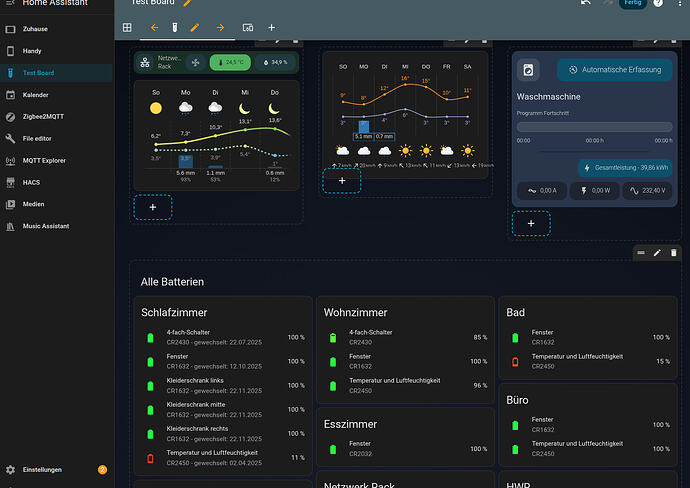690x488 pixels.
Task: Delete the Alle Batterien section
Action: click(673, 253)
